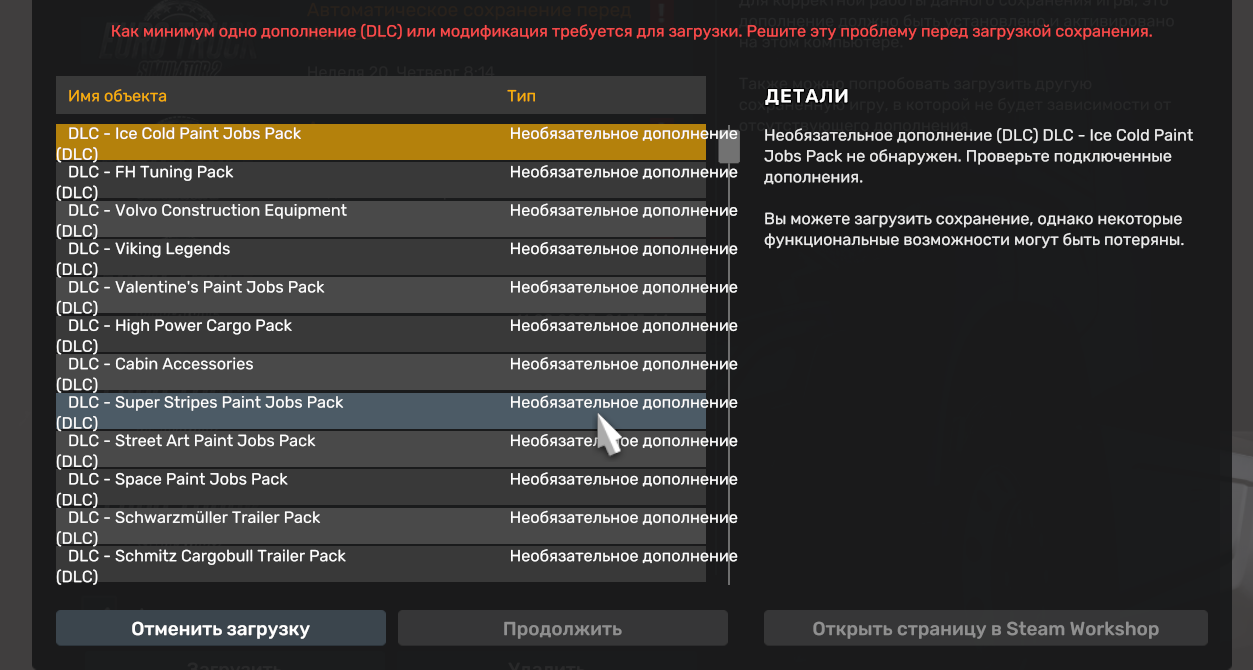
Task: Select DLC - Schwarzmüller Trailer Pack row
Action: (381, 527)
